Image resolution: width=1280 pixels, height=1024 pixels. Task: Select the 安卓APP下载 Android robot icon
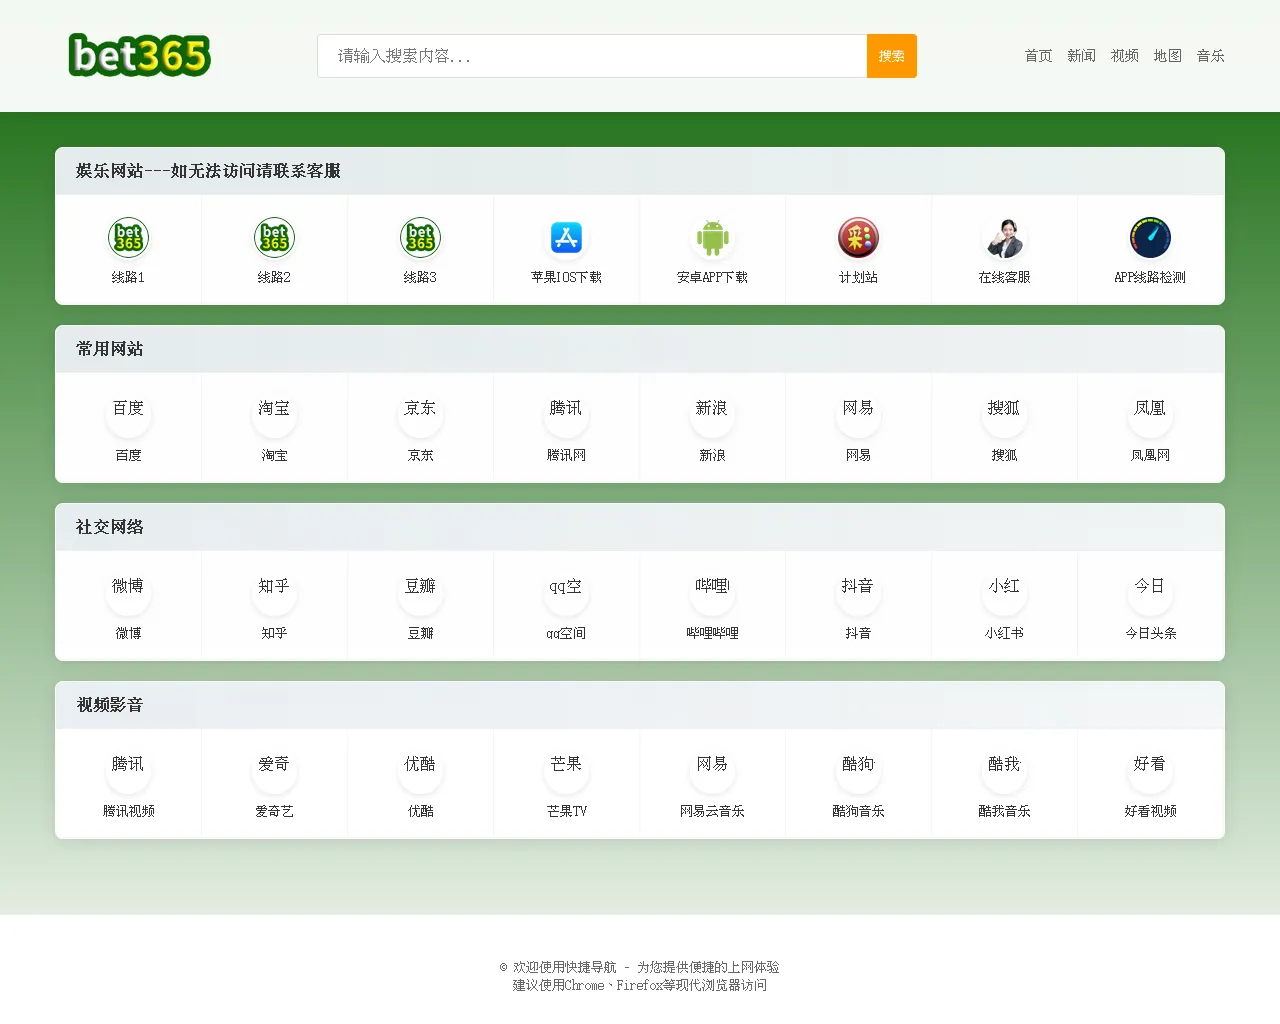712,238
